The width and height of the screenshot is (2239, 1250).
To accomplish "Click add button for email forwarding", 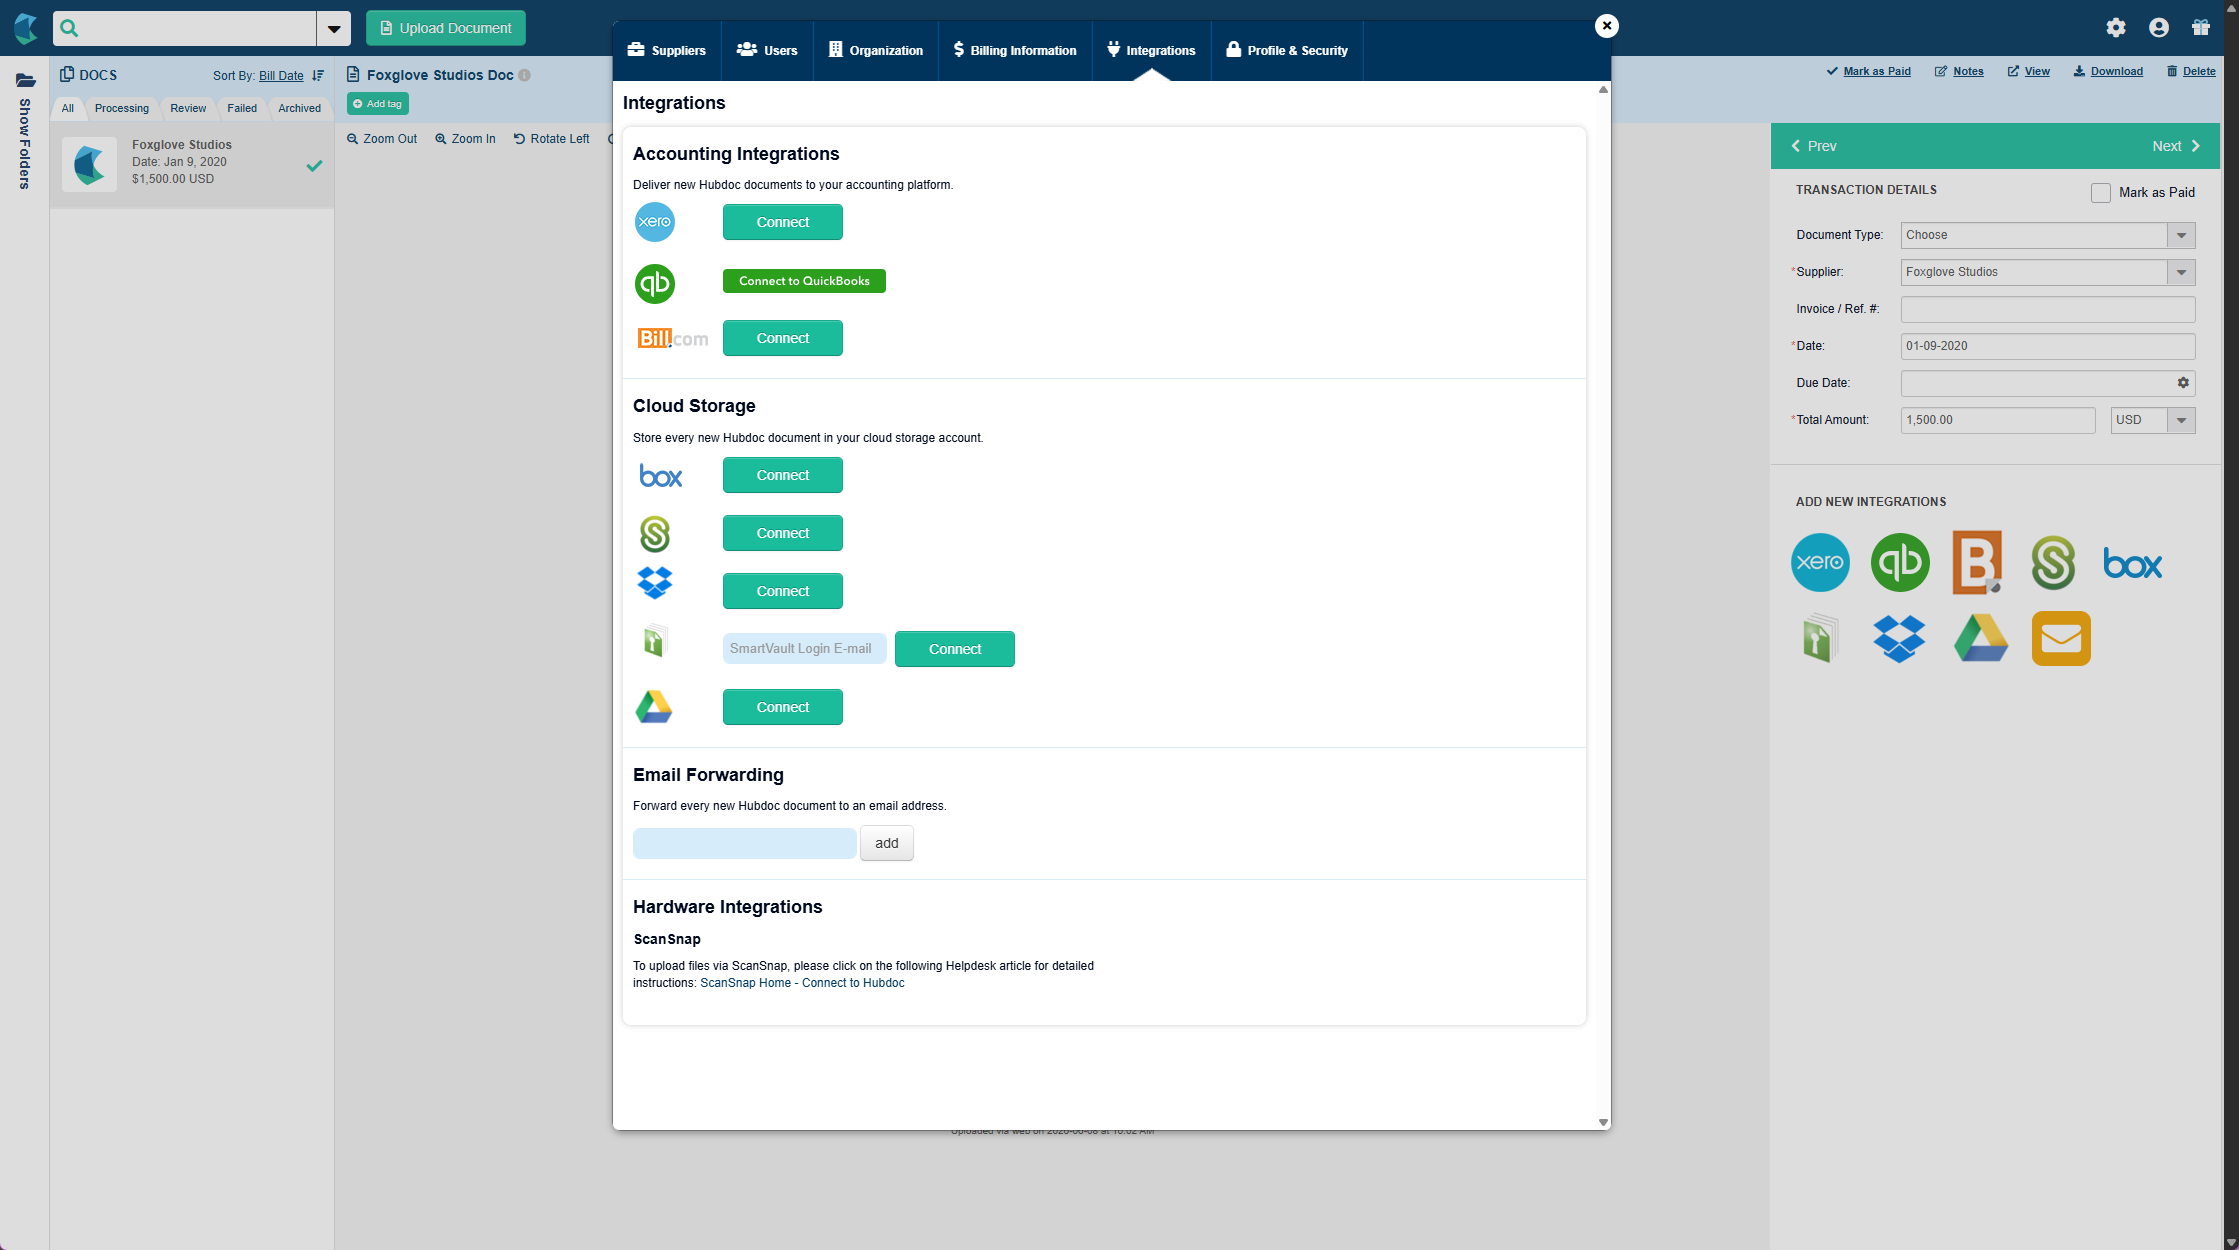I will [887, 843].
